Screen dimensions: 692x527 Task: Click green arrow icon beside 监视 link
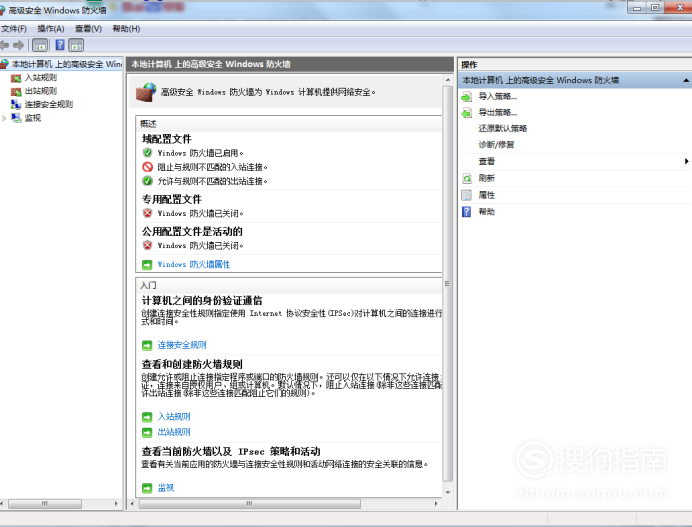147,488
